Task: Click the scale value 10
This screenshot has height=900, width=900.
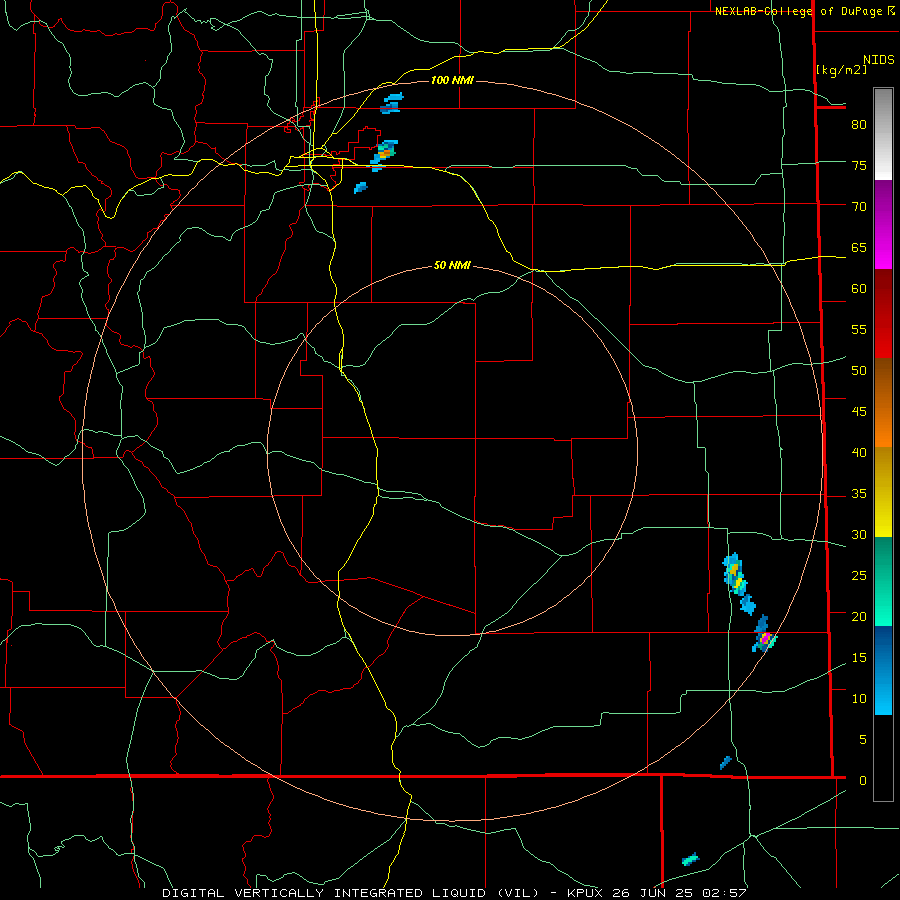Action: point(859,699)
